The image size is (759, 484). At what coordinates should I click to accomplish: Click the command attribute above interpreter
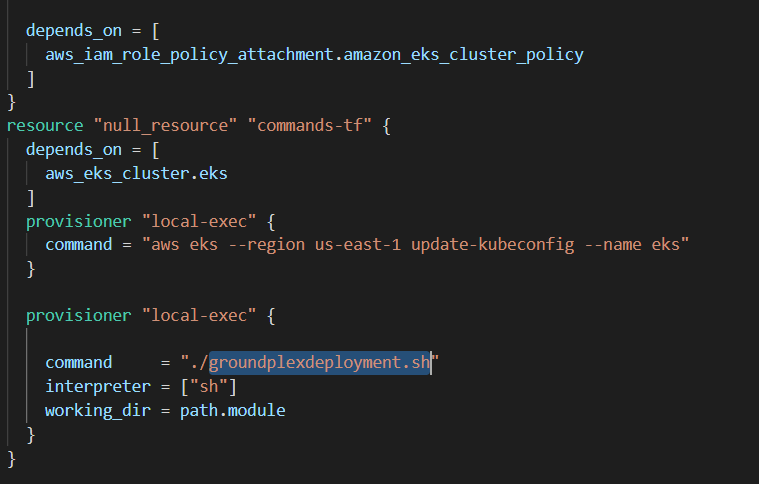pyautogui.click(x=79, y=363)
